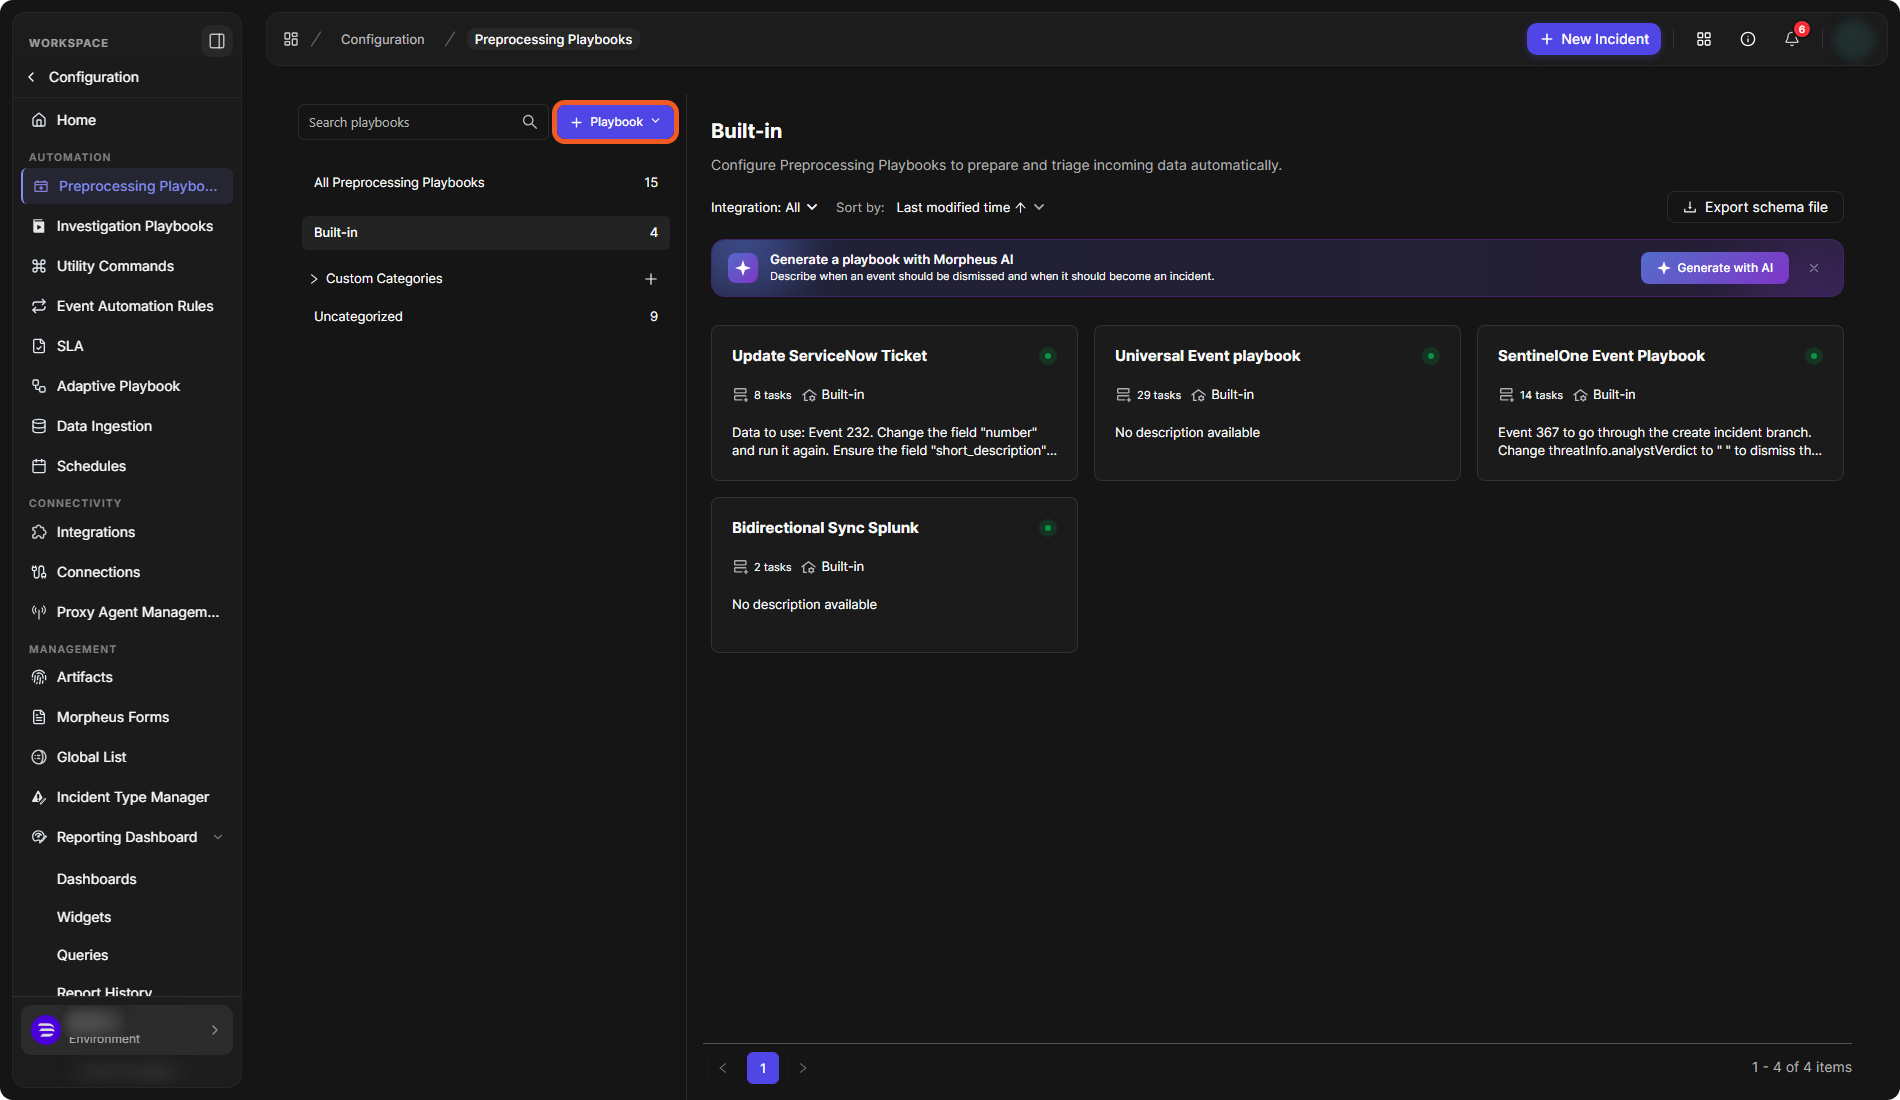Click the Morpheus AI sparkle icon
Viewport: 1900px width, 1100px height.
(743, 268)
